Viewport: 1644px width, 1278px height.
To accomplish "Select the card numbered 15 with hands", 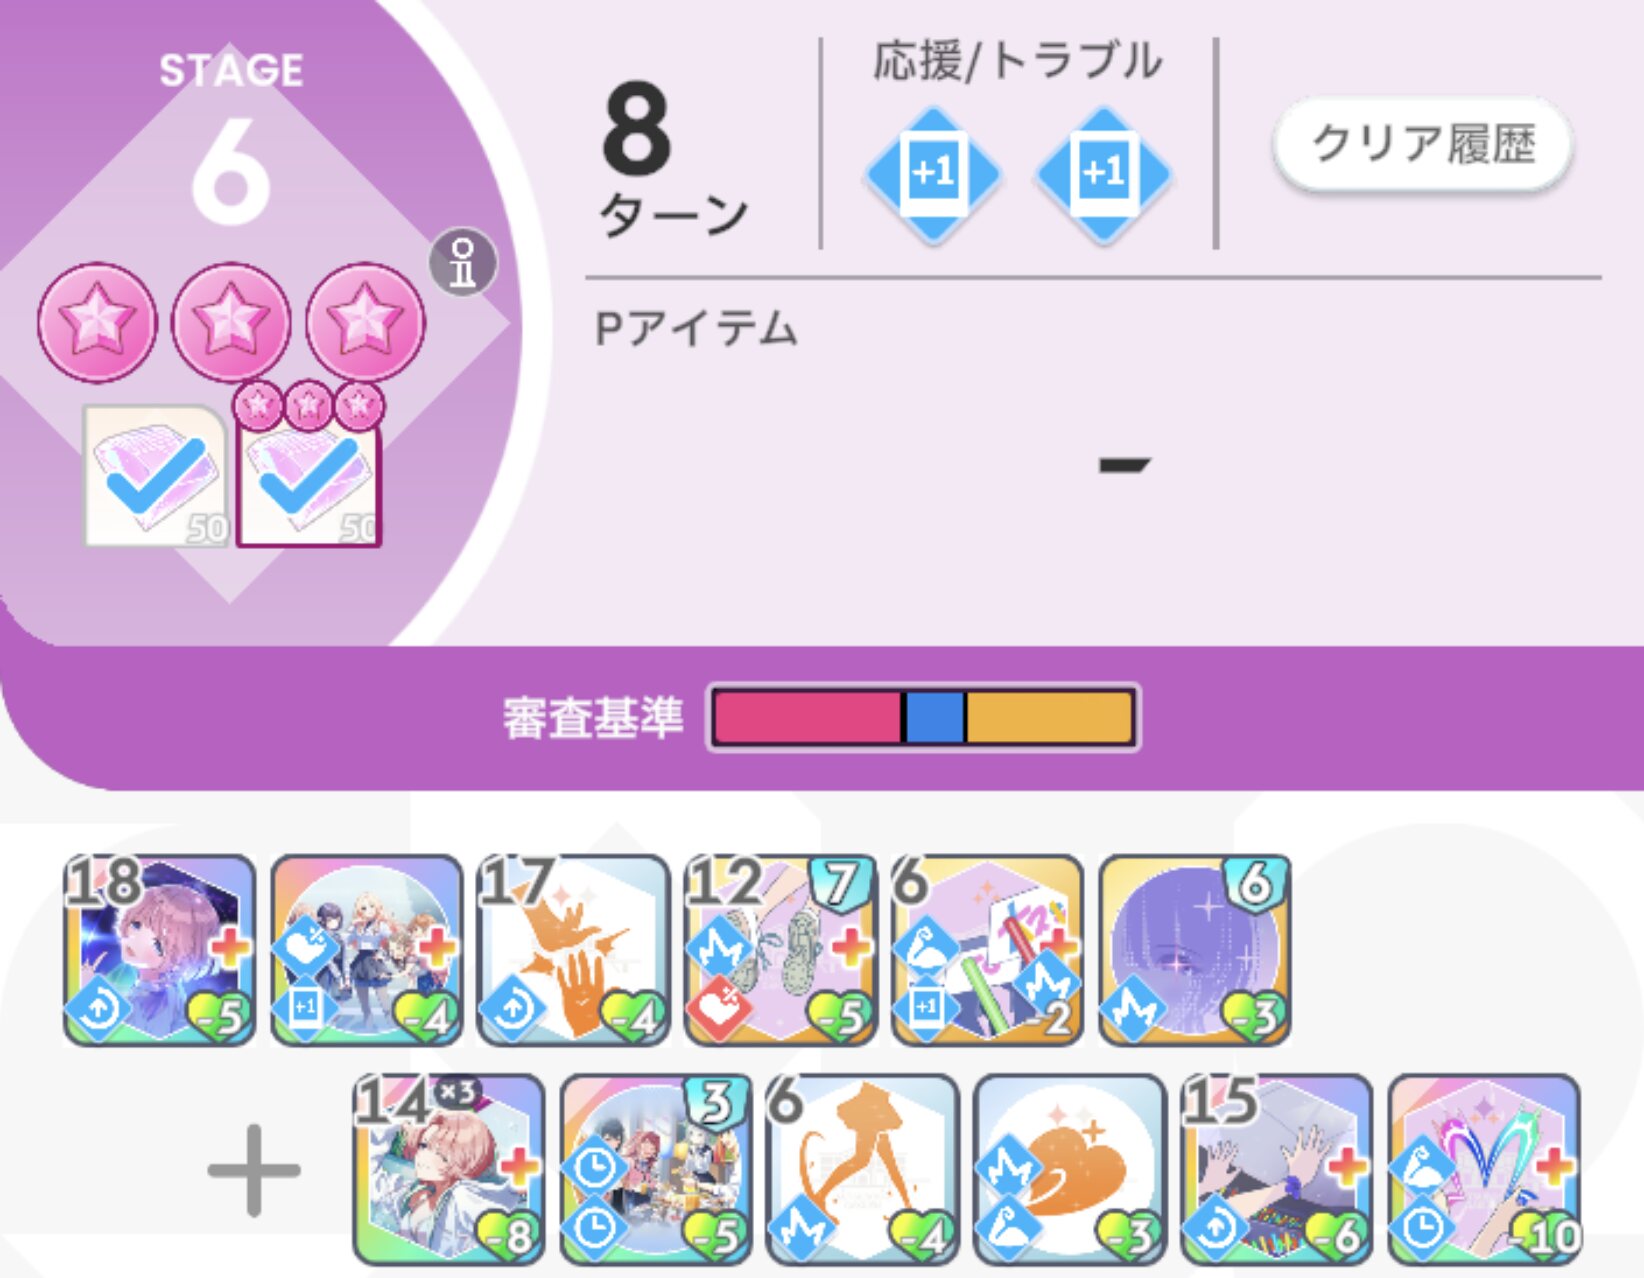I will [x=1277, y=1170].
